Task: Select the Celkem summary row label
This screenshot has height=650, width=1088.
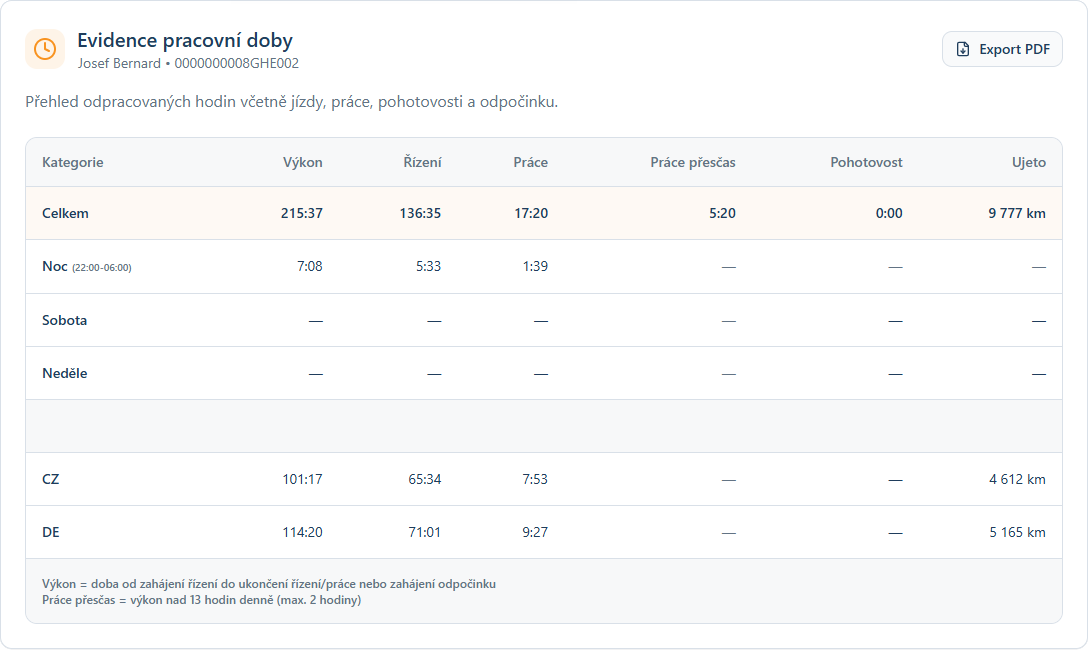Action: [66, 213]
